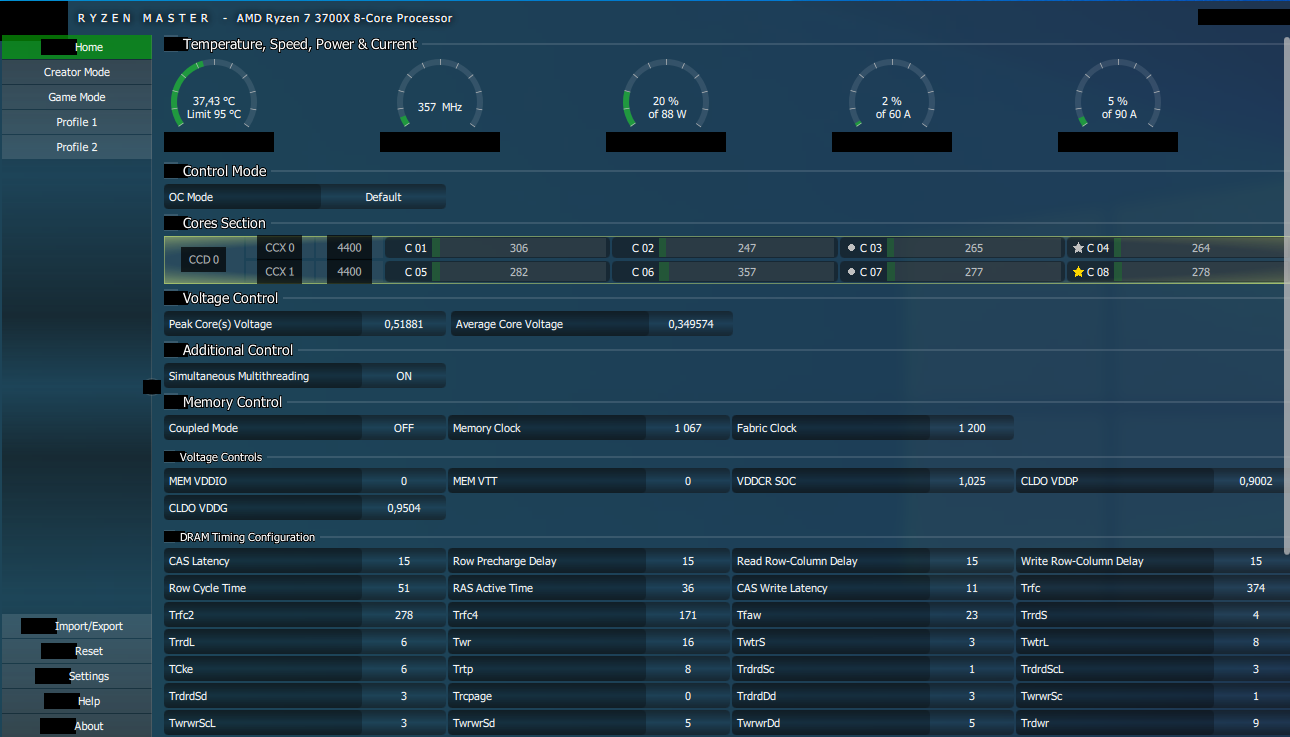Image resolution: width=1290 pixels, height=737 pixels.
Task: Click the MEM VTT value field
Action: [x=688, y=481]
